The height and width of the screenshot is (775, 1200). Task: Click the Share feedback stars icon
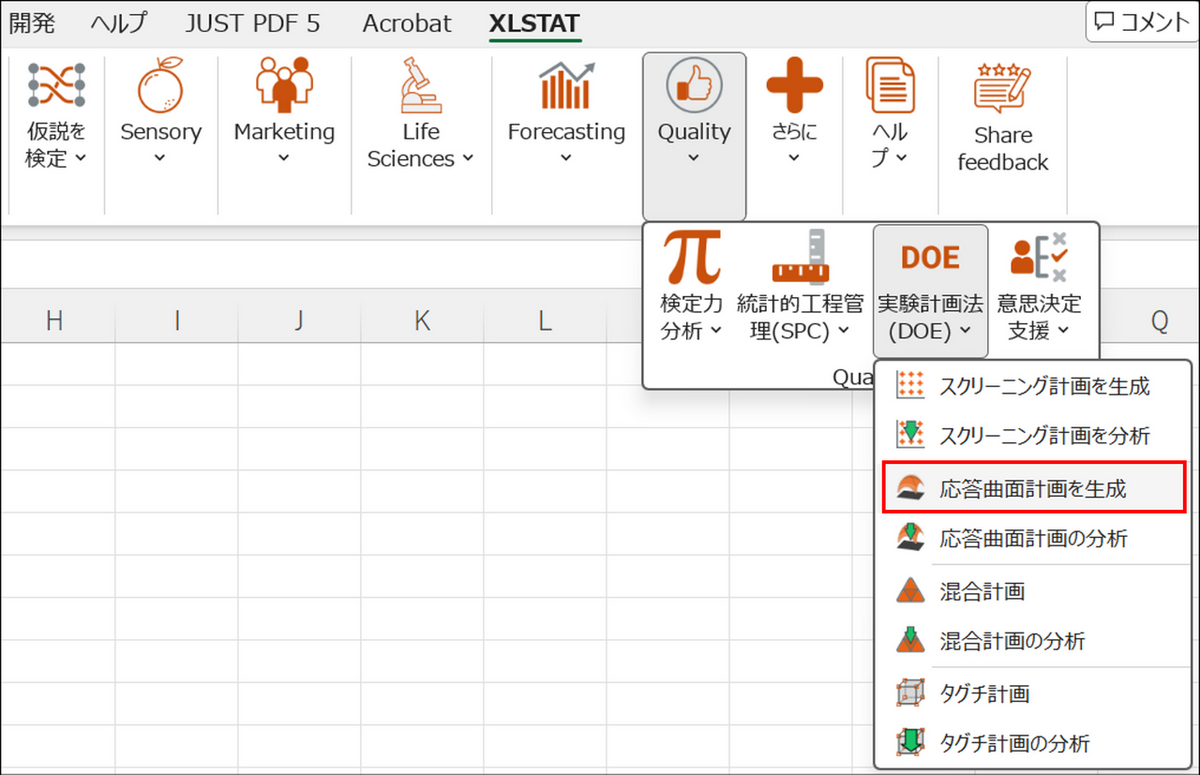point(1002,87)
